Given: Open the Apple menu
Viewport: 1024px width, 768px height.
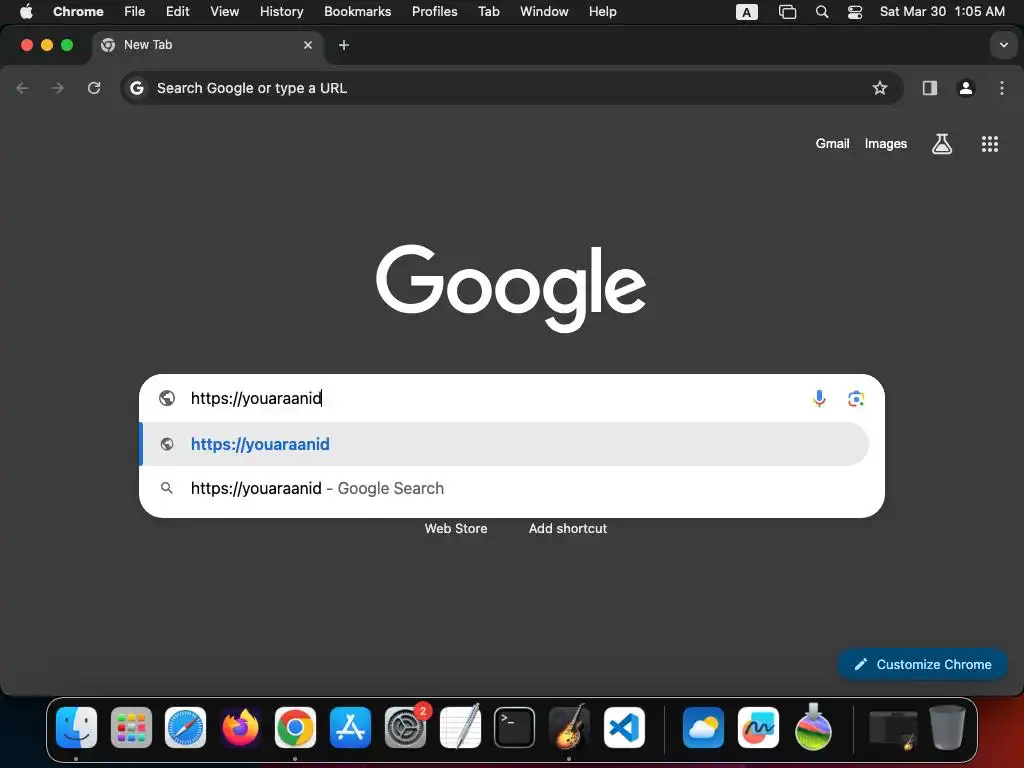Looking at the screenshot, I should [26, 12].
